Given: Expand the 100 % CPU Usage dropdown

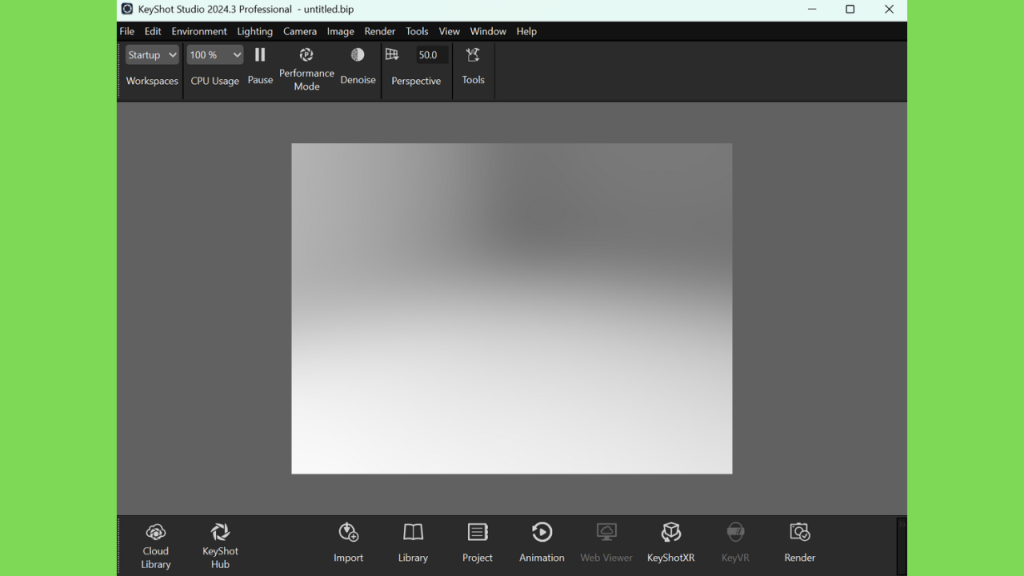Looking at the screenshot, I should coord(214,55).
